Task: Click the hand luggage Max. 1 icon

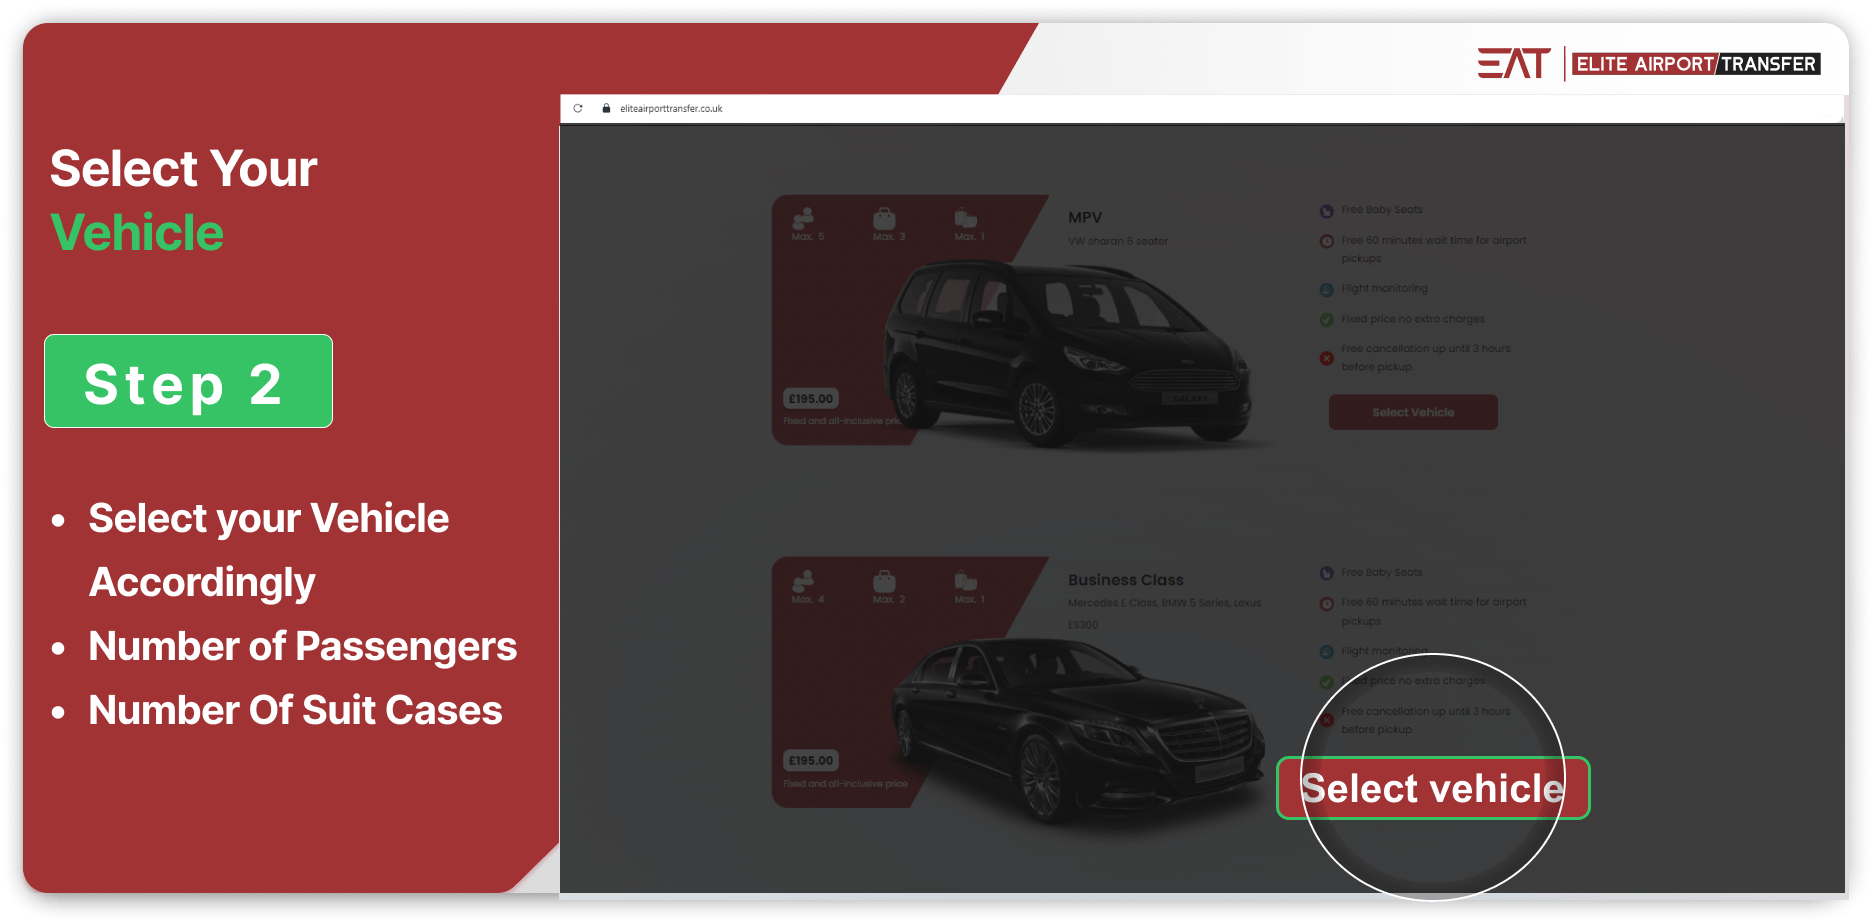Action: [x=968, y=220]
